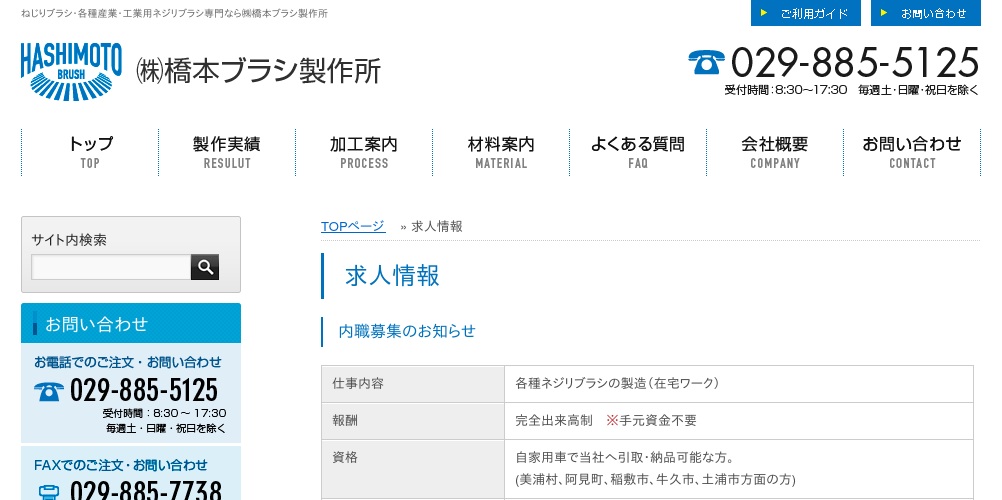This screenshot has width=1002, height=500.
Task: Open よくある質問 FAQ menu item
Action: click(638, 152)
